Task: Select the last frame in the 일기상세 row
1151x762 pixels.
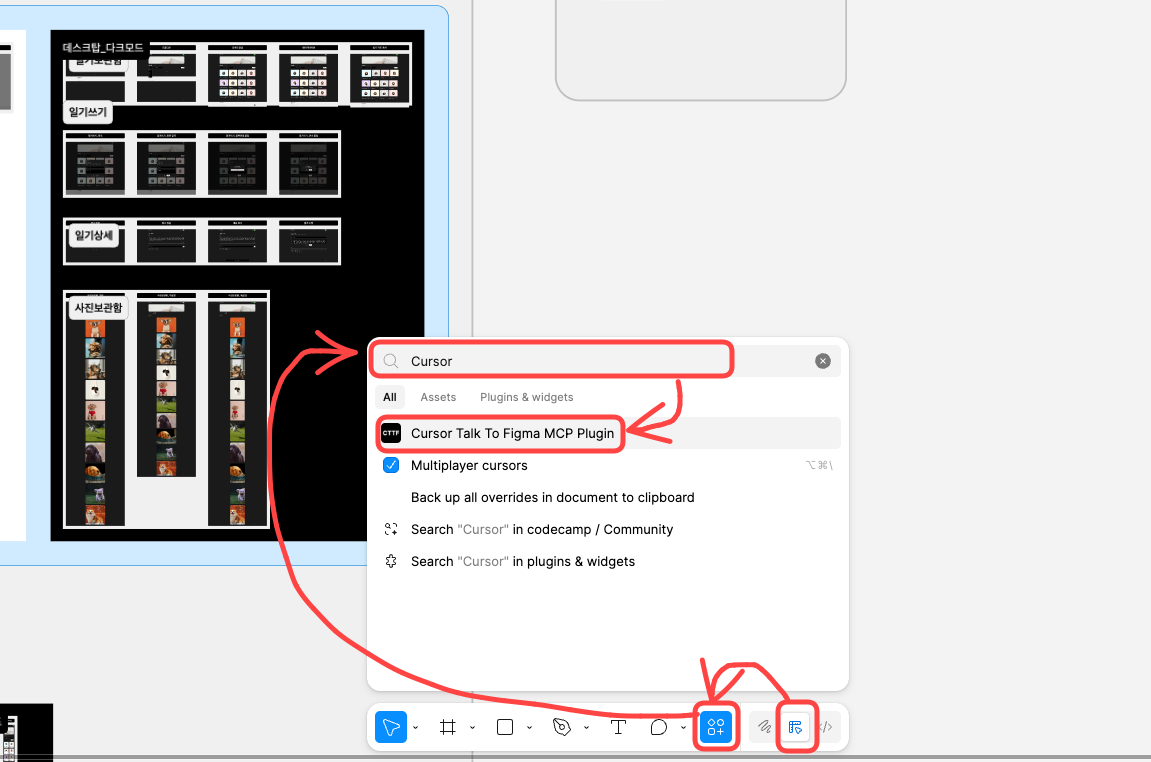Action: tap(309, 241)
